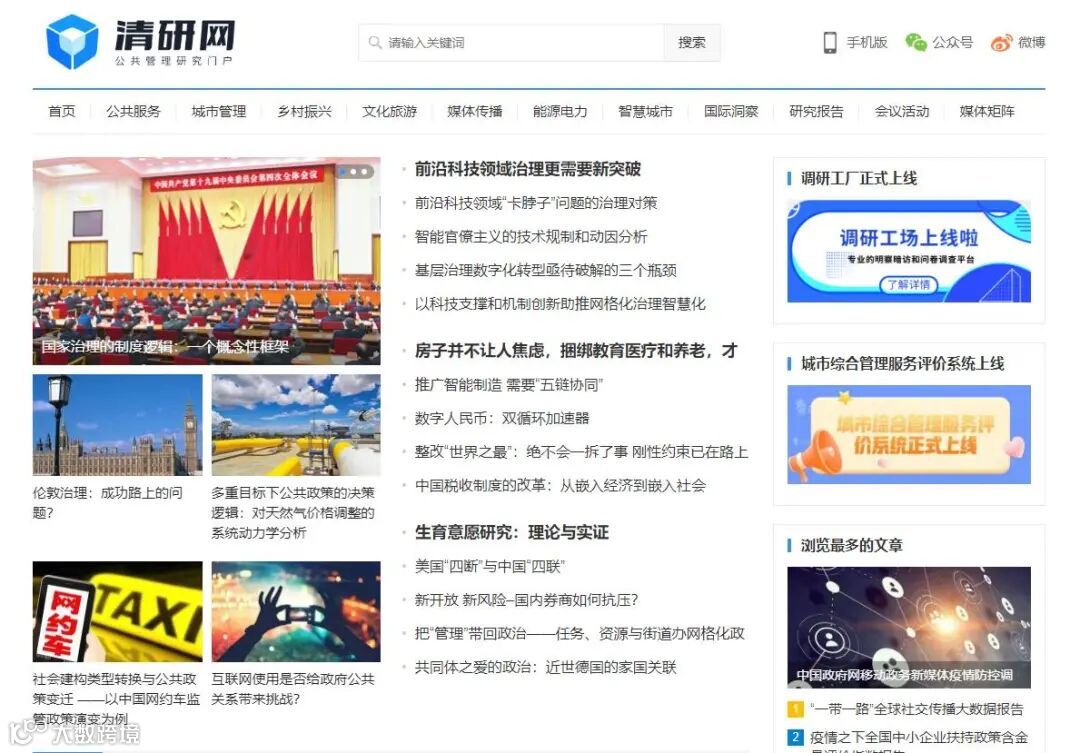Open 中国税收制度的改革 article link
This screenshot has height=753, width=1080.
(560, 486)
